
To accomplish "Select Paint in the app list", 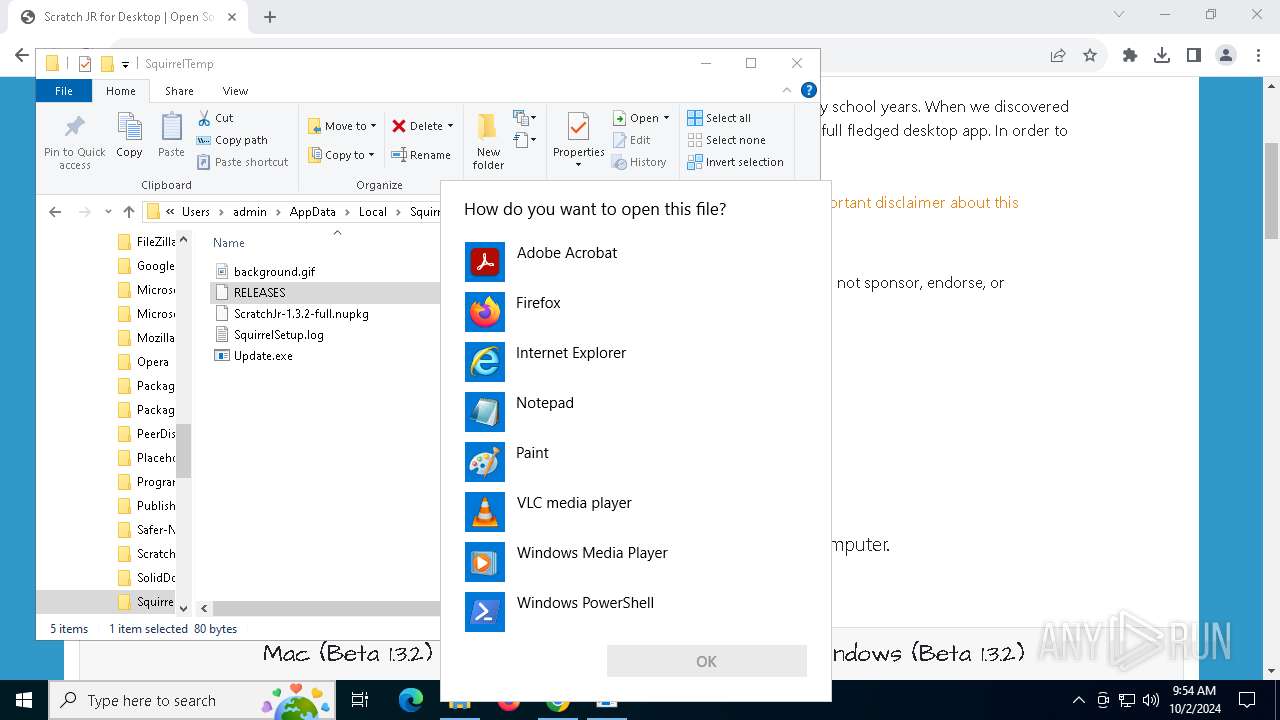I will point(636,462).
